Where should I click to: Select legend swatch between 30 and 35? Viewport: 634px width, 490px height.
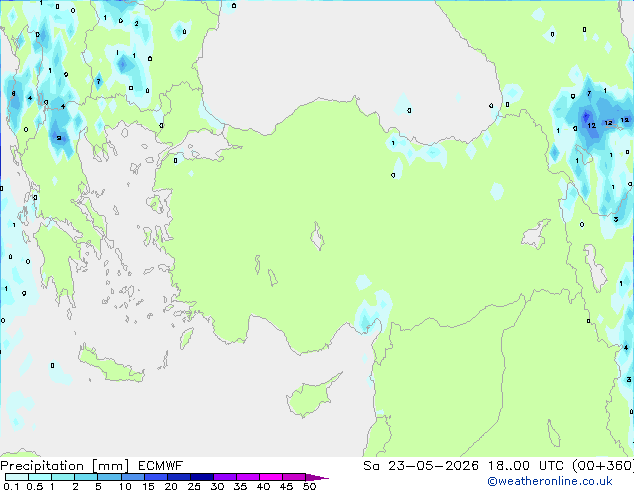[225, 477]
